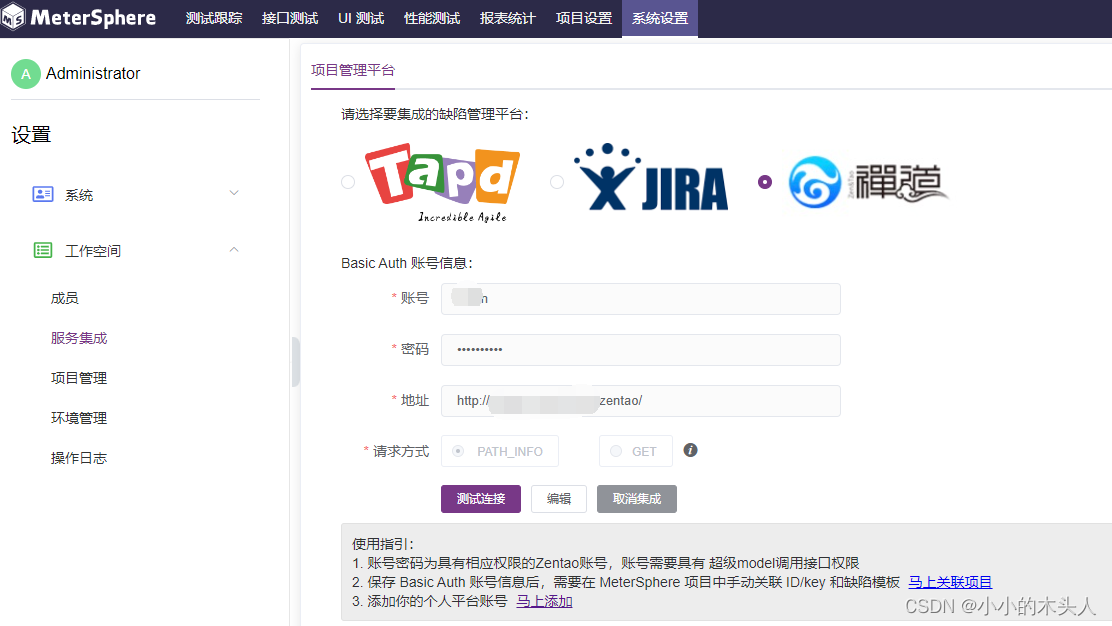Screen dimensions: 1112x626
Task: Open 报表统计 in top navigation
Action: [x=507, y=18]
